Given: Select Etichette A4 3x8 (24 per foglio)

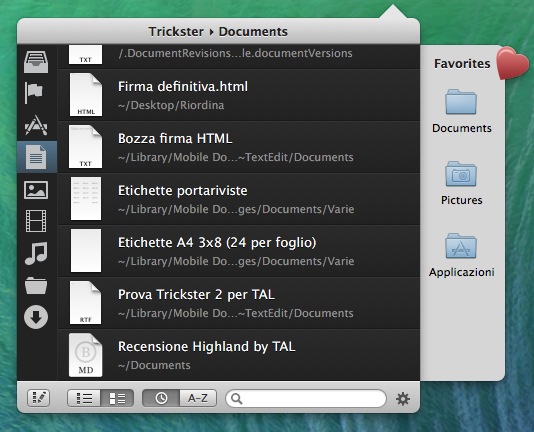Looking at the screenshot, I should (239, 251).
